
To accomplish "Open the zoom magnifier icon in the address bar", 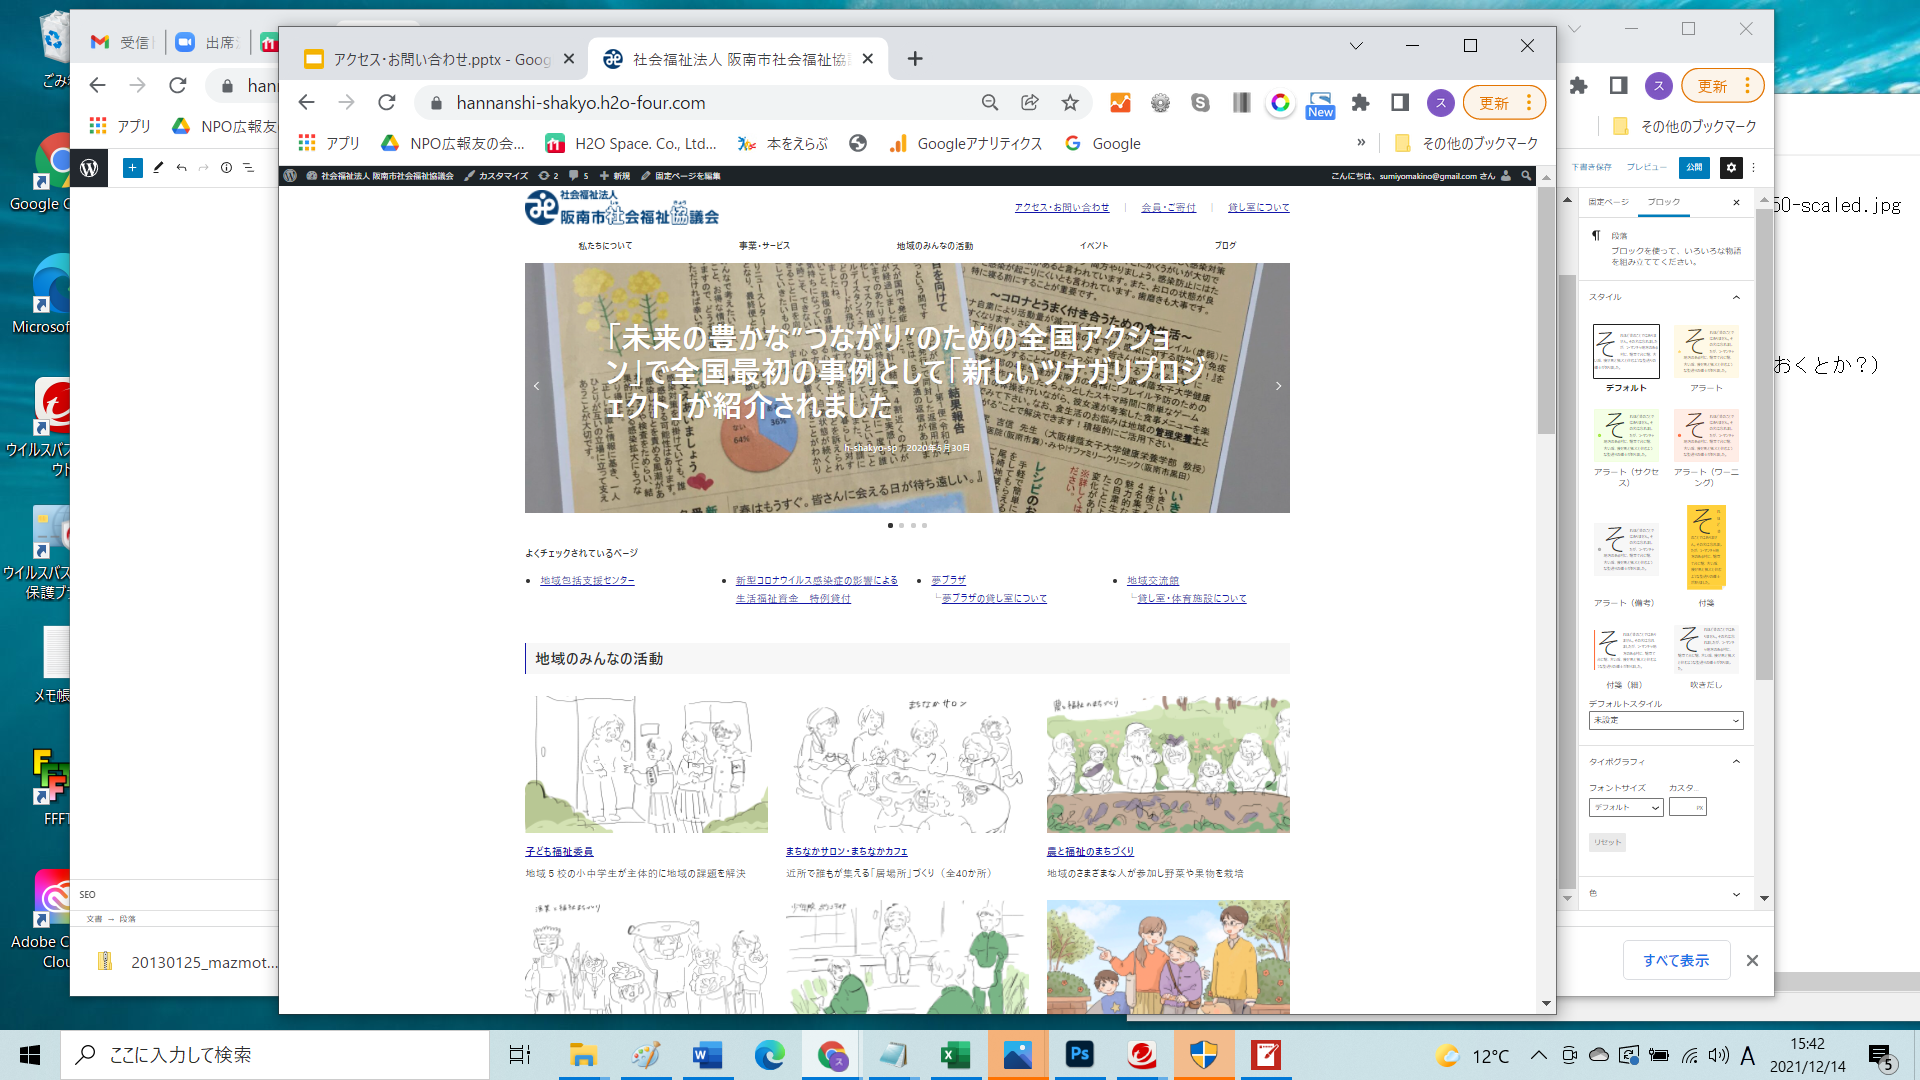I will 990,103.
